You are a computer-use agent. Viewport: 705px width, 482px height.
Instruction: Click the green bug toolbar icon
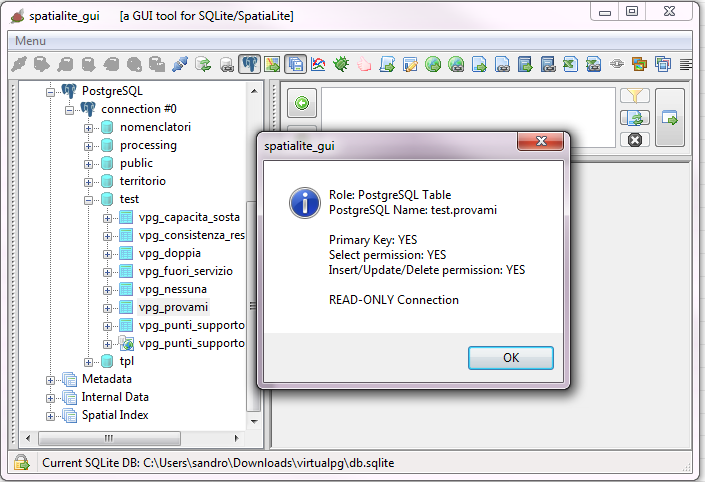(x=341, y=64)
